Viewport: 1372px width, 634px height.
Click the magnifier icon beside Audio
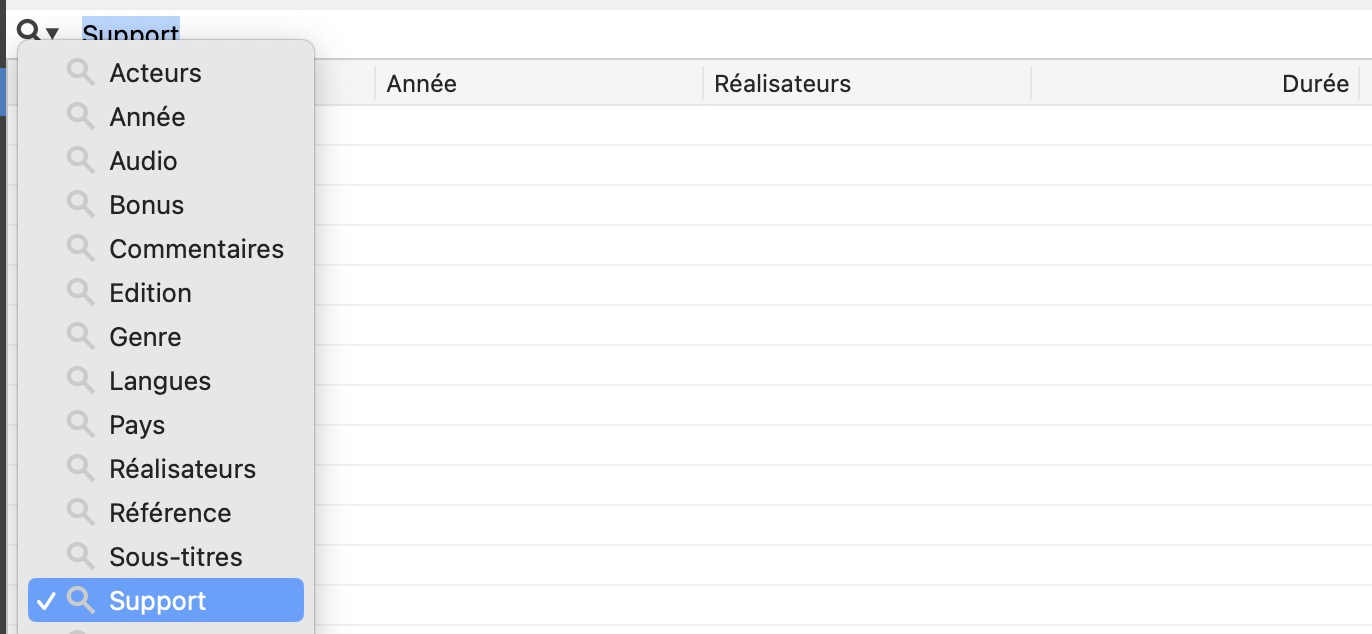coord(81,160)
